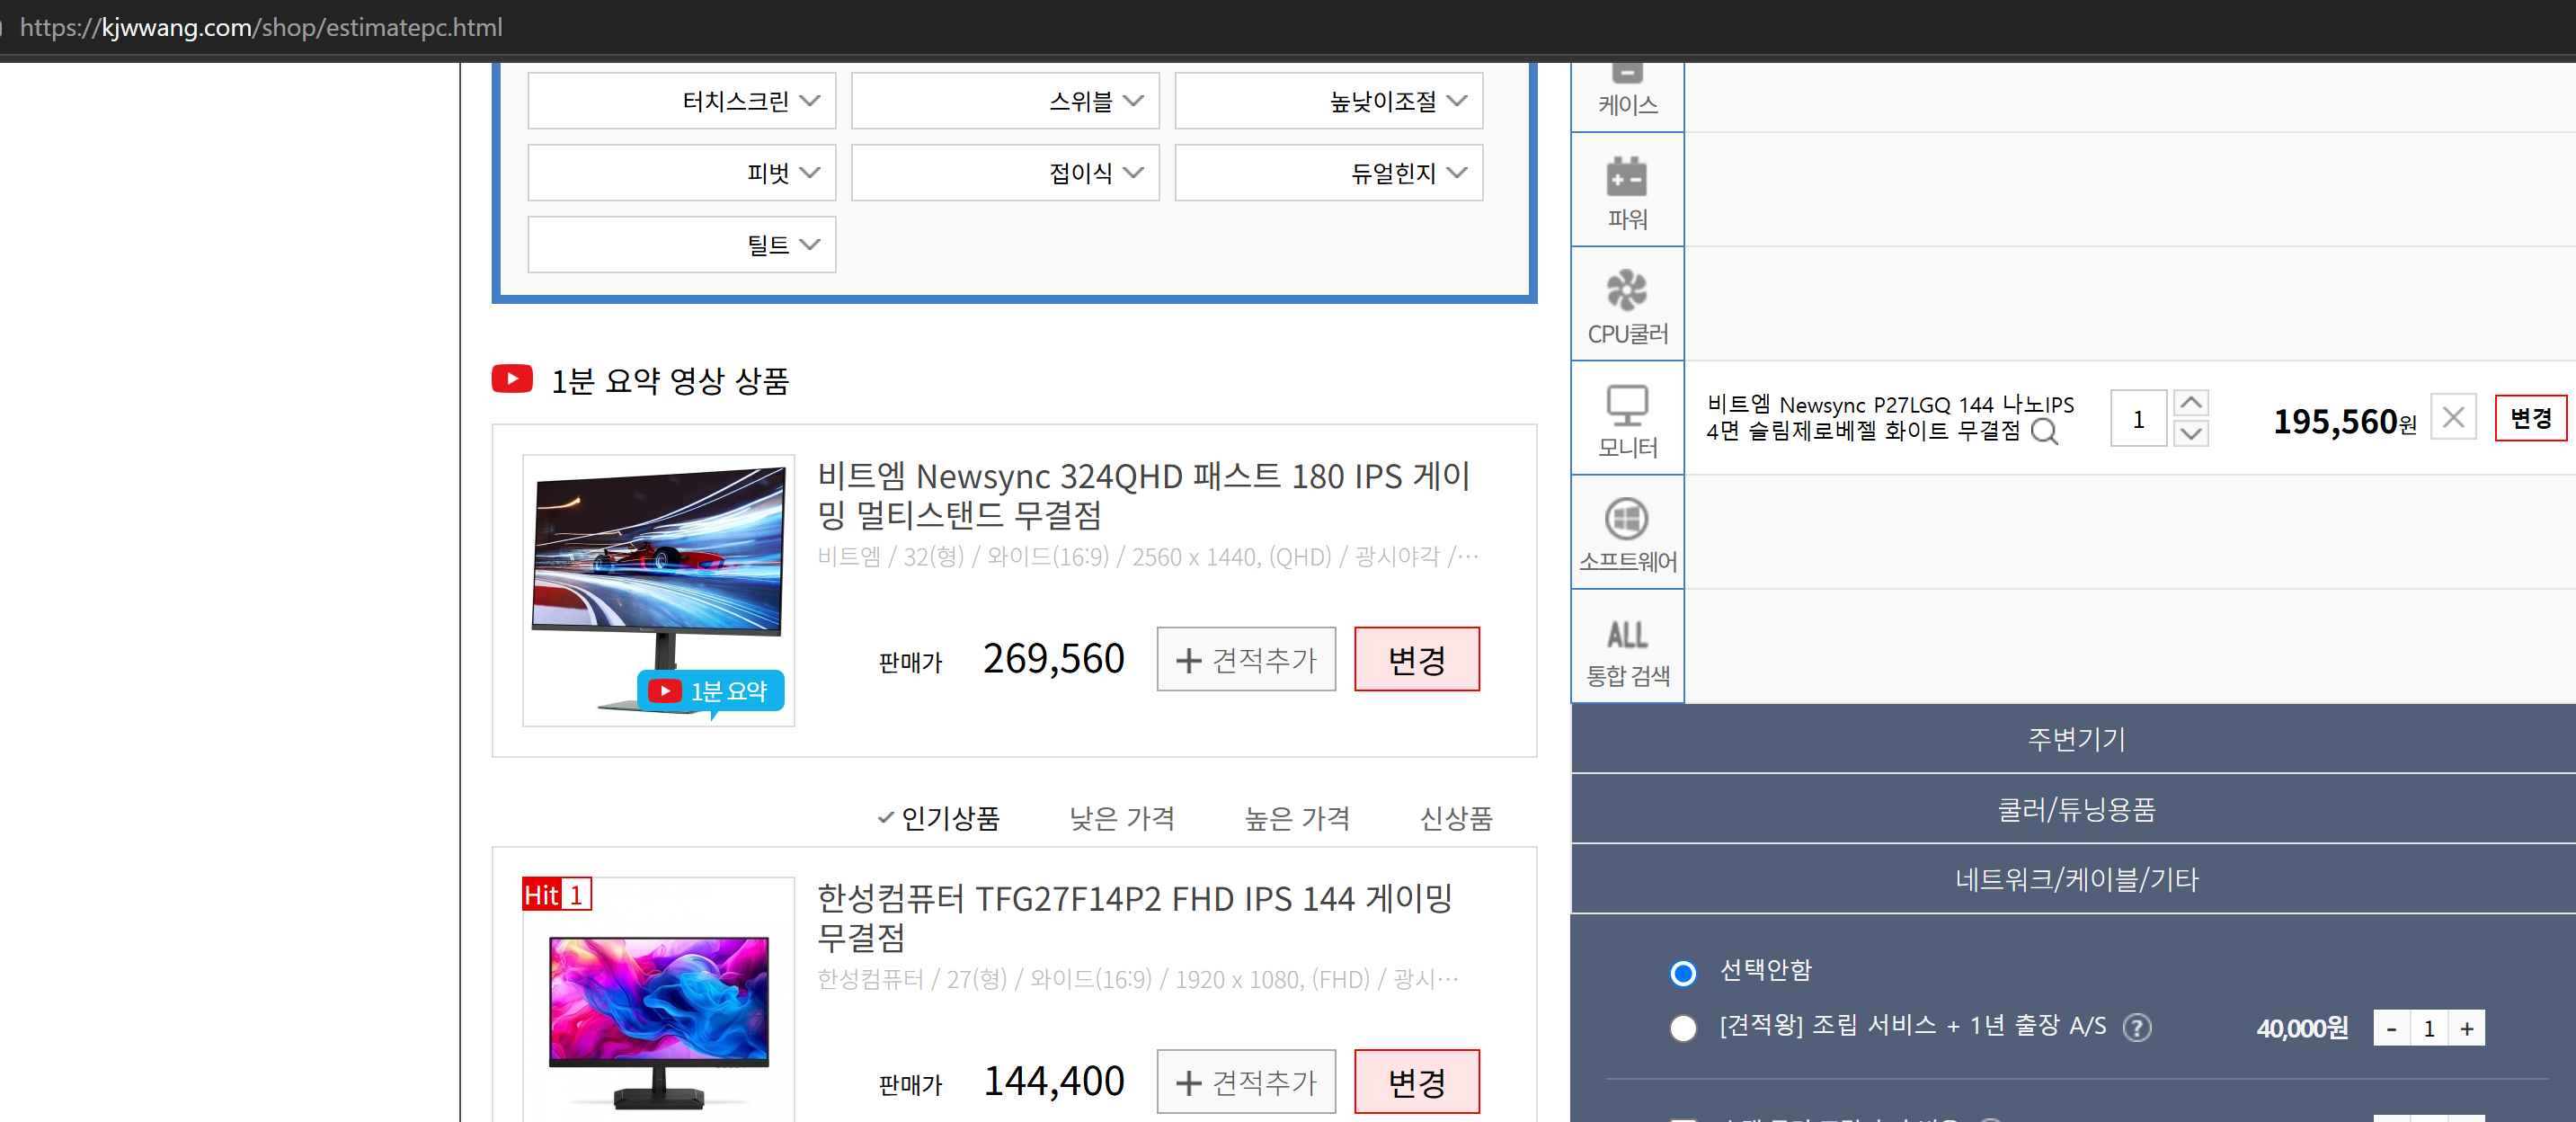Click the 비트엠 / 32(형) spec line

[x=1147, y=557]
